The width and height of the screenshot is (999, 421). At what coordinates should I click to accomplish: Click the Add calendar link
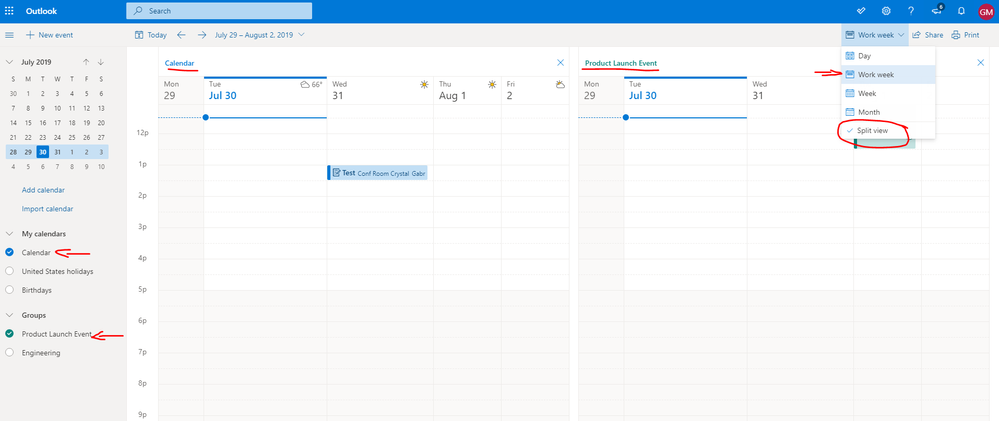pos(43,190)
